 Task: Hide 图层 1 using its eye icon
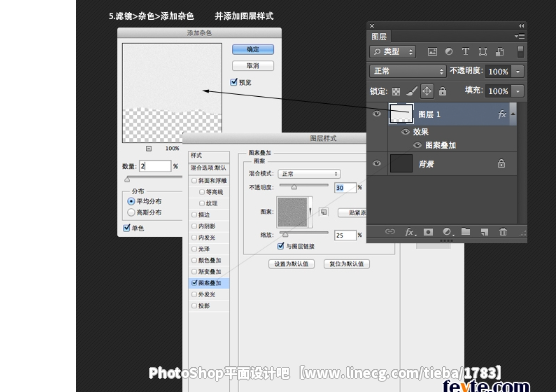coord(377,114)
